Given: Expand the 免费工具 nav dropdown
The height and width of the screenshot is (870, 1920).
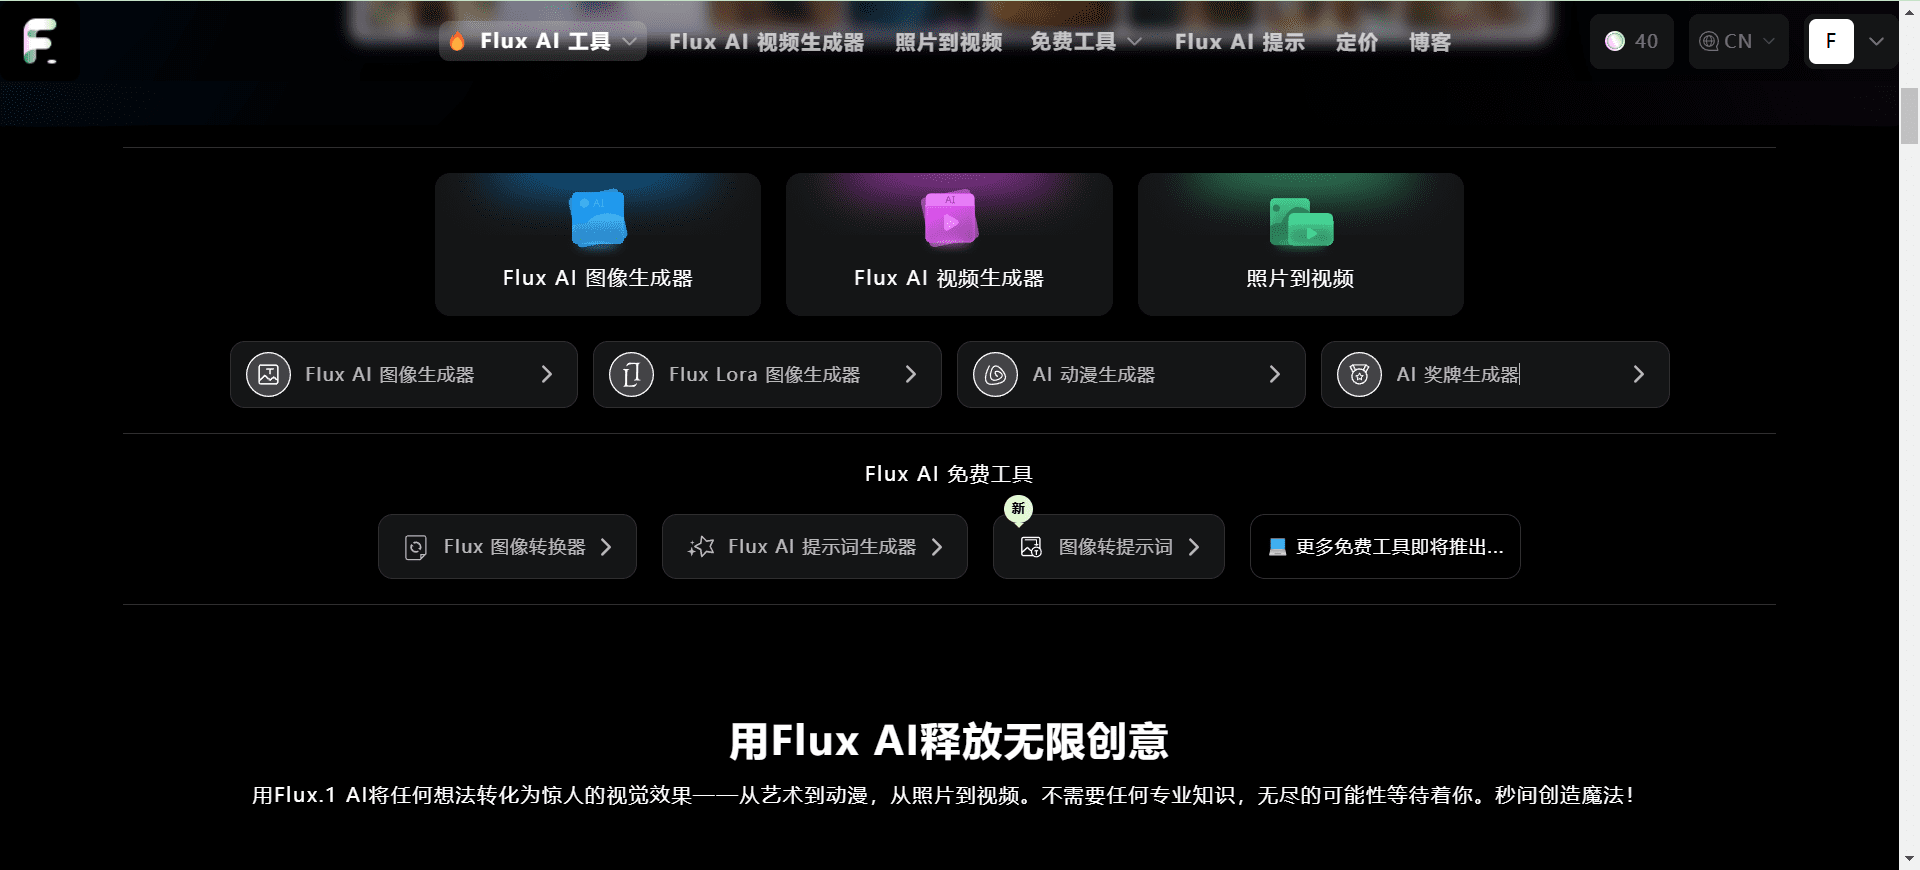Looking at the screenshot, I should pos(1086,42).
